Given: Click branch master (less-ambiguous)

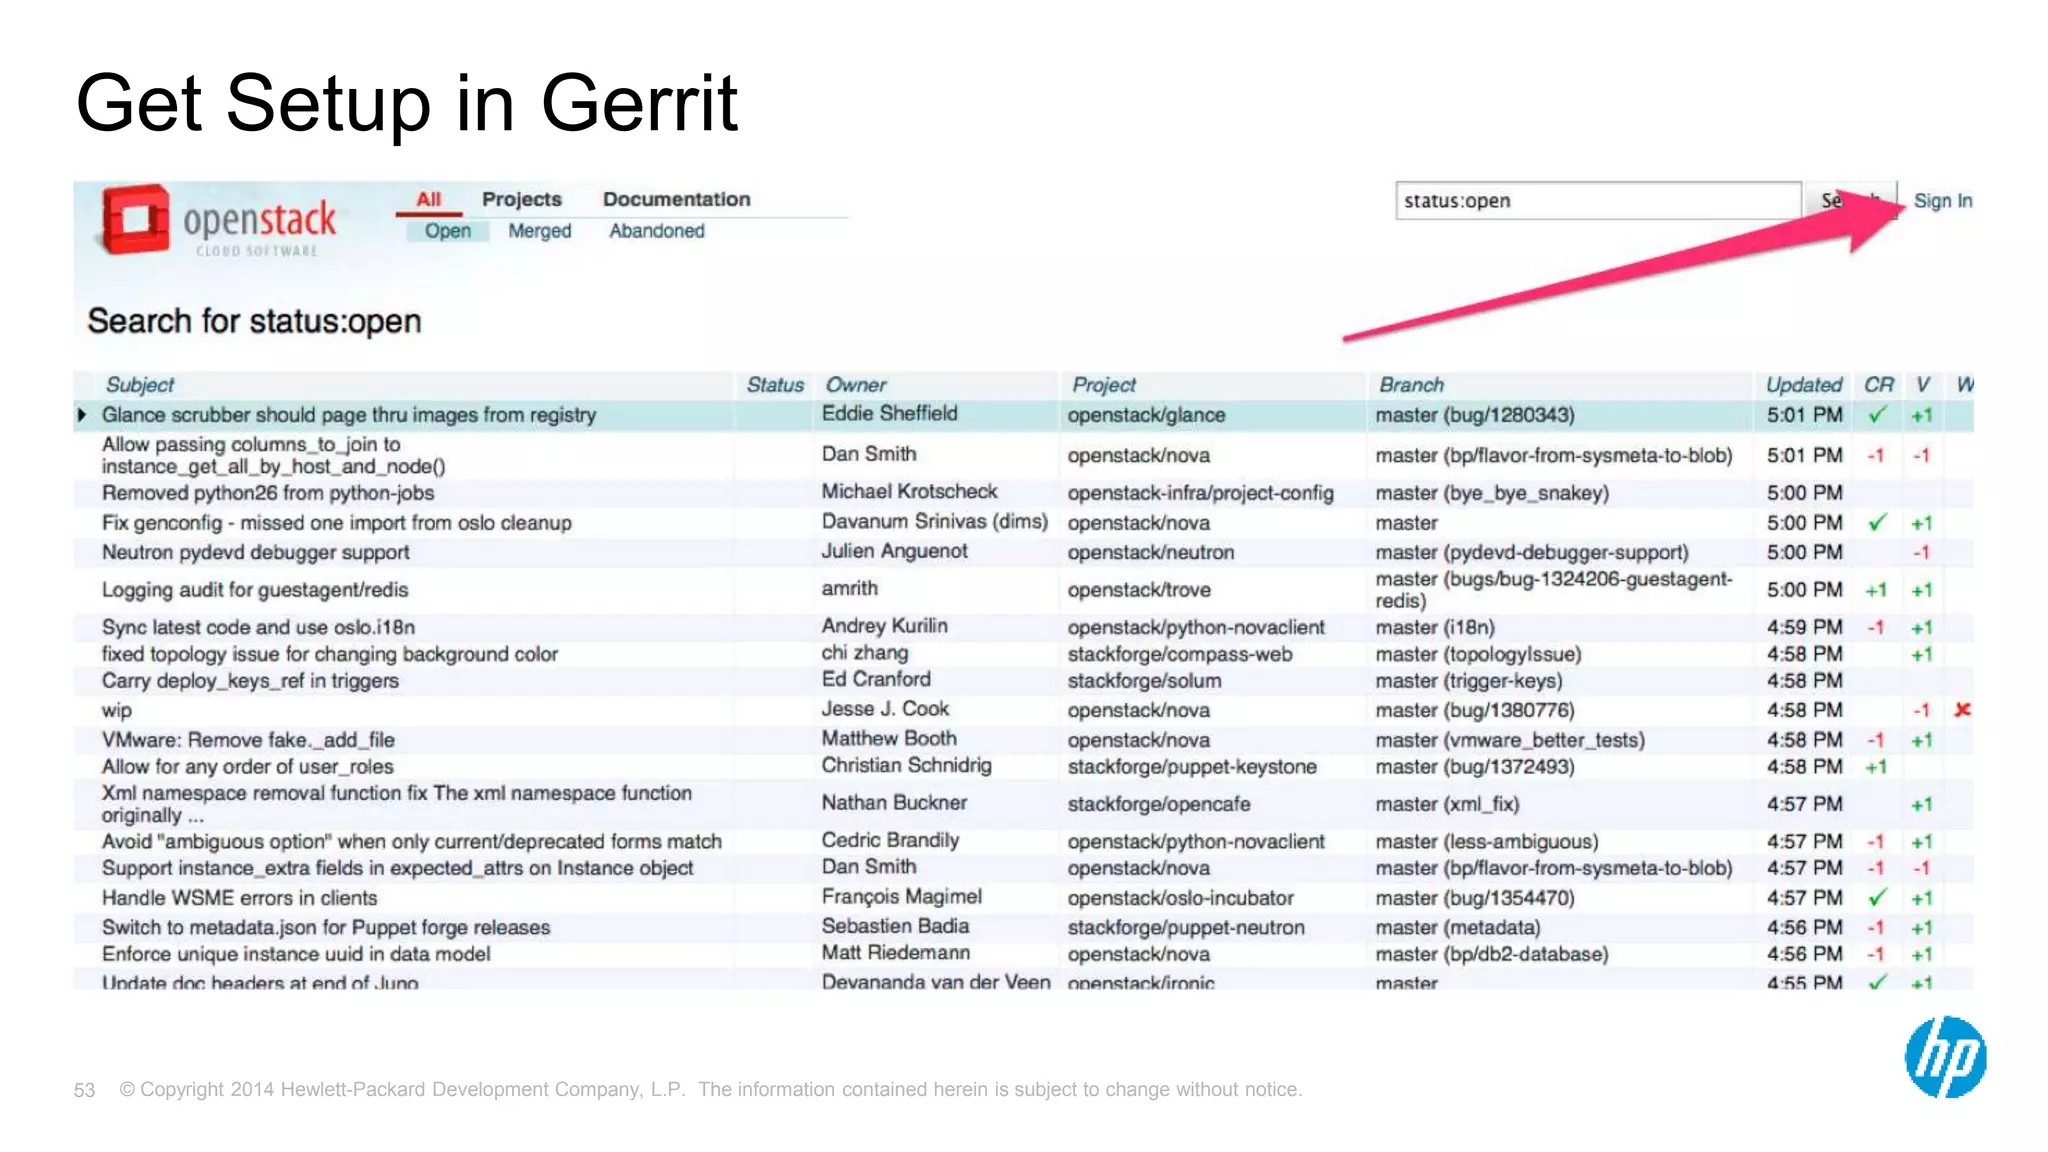Looking at the screenshot, I should coord(1486,842).
